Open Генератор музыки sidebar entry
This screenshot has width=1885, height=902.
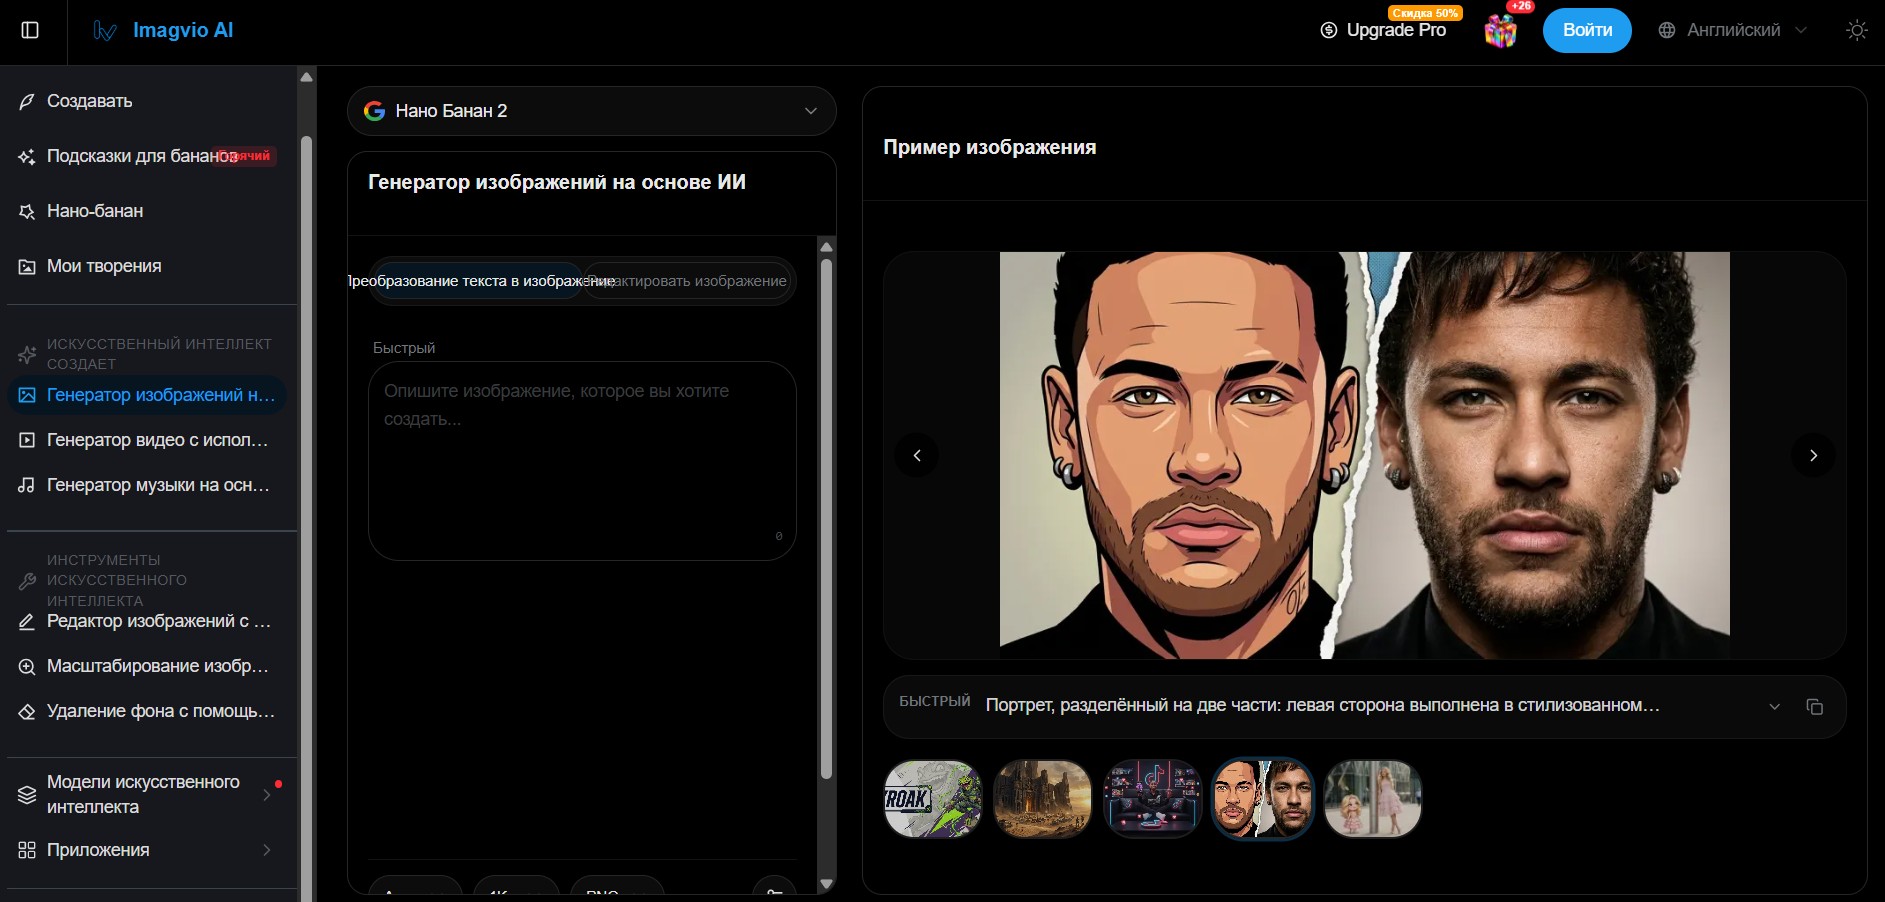pyautogui.click(x=148, y=485)
